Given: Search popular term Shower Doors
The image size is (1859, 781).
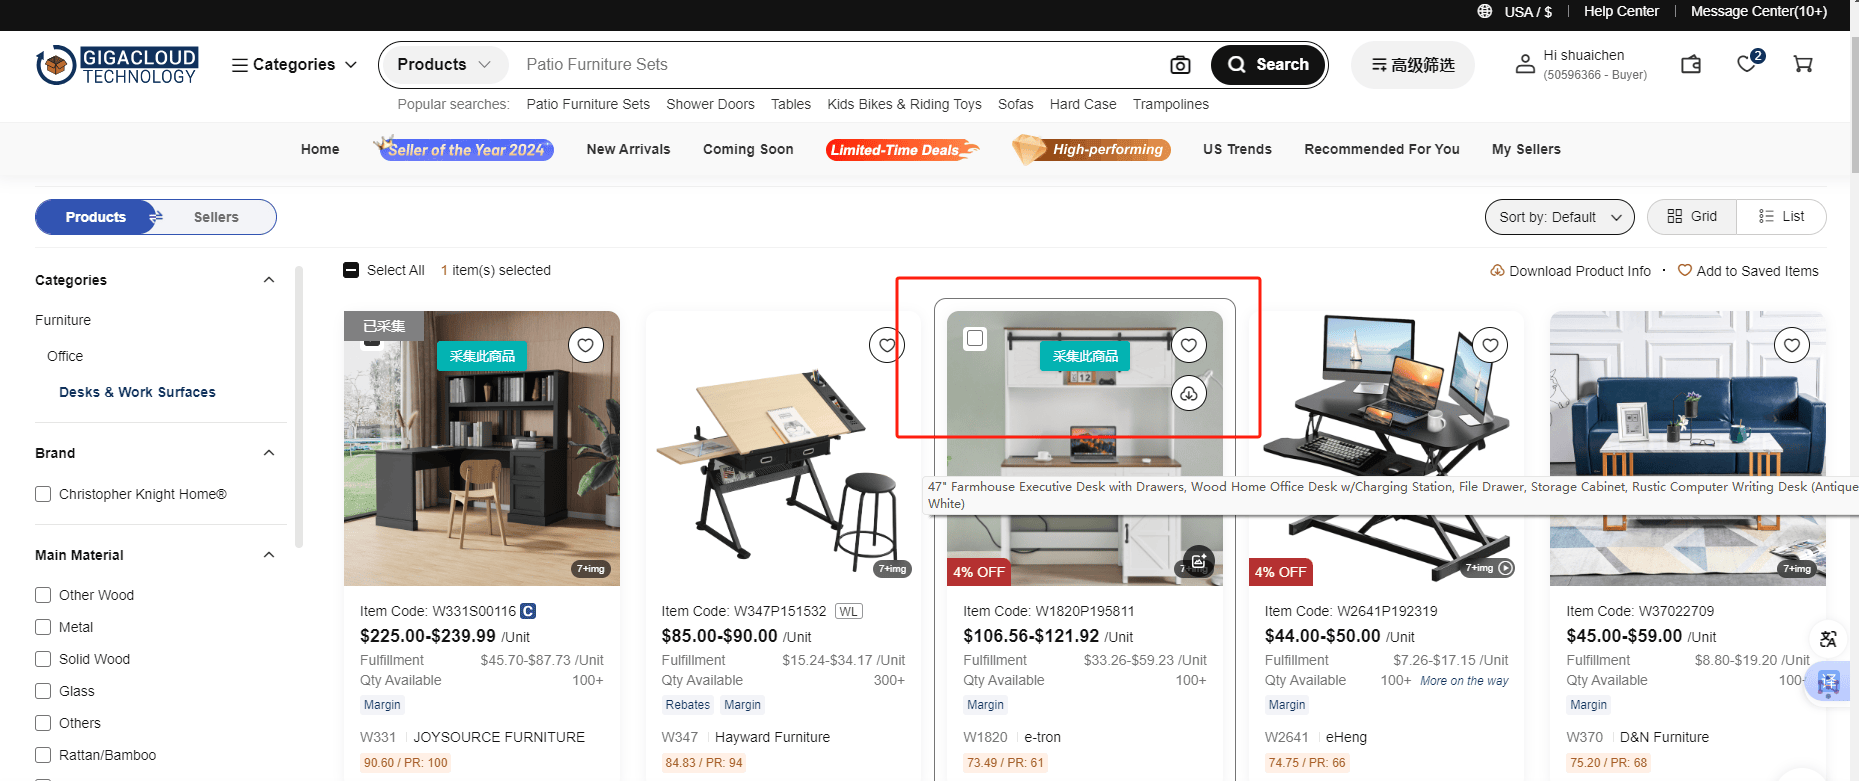Looking at the screenshot, I should (710, 104).
